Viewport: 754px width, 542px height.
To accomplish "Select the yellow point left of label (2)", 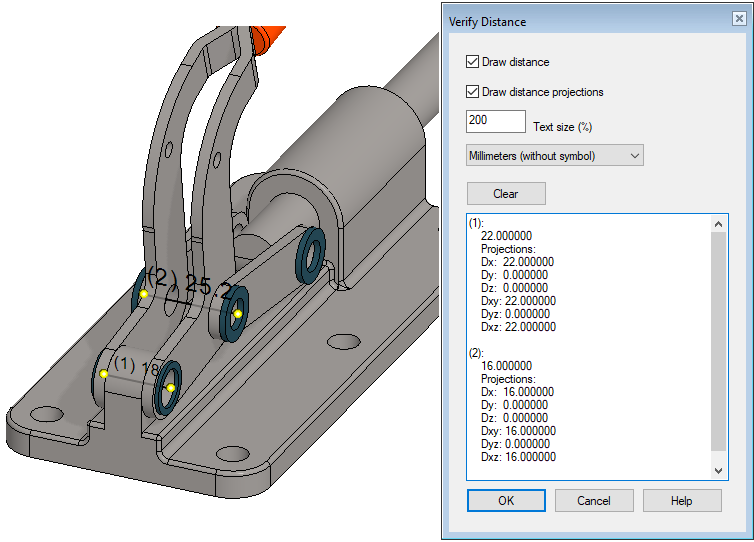I will (144, 294).
